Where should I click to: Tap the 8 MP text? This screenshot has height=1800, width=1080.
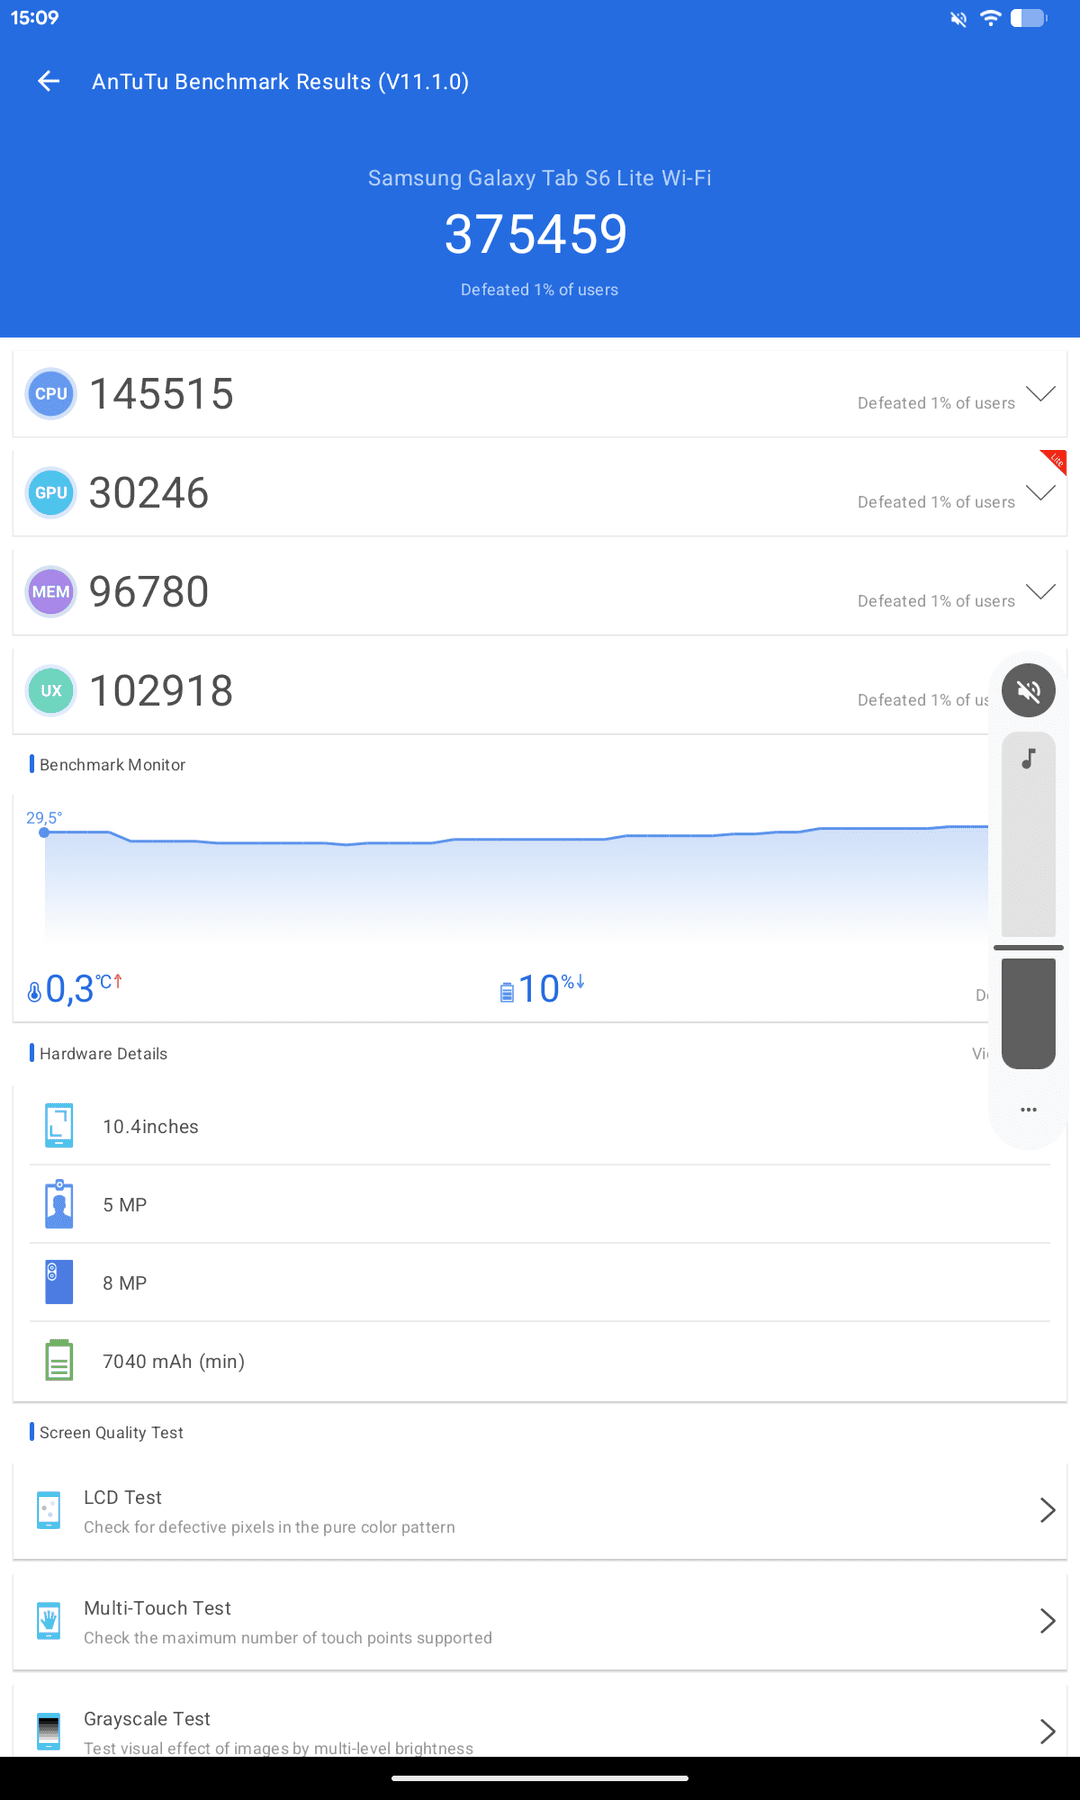click(x=125, y=1283)
